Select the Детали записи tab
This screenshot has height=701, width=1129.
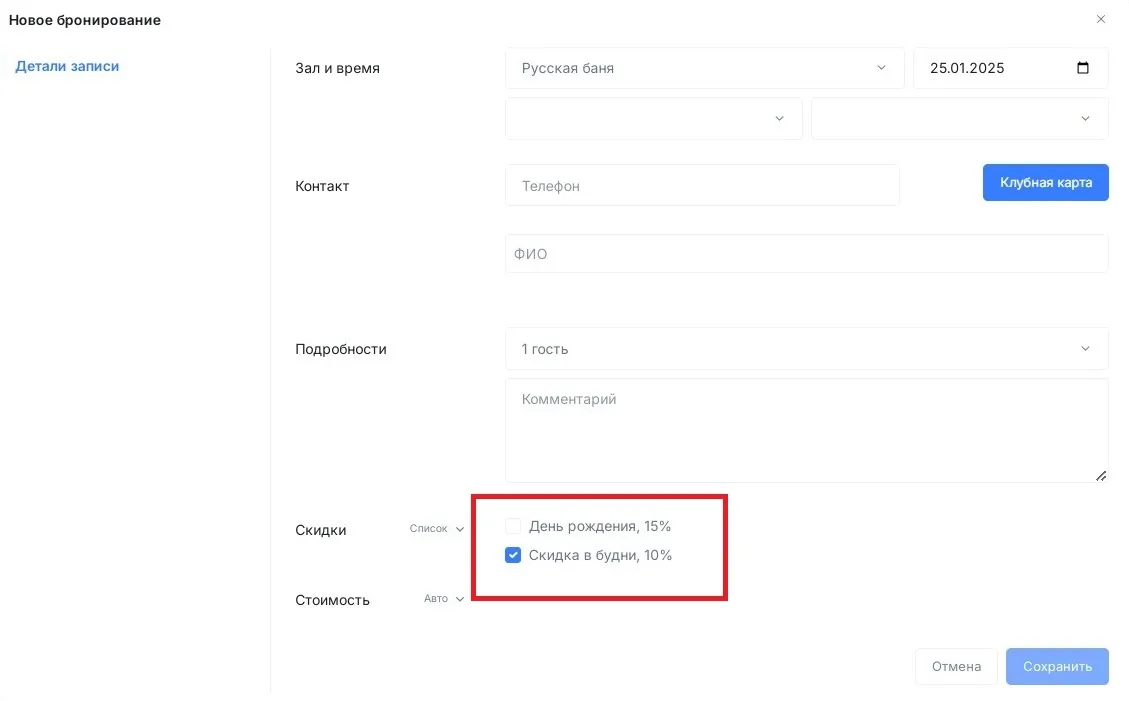(x=67, y=66)
